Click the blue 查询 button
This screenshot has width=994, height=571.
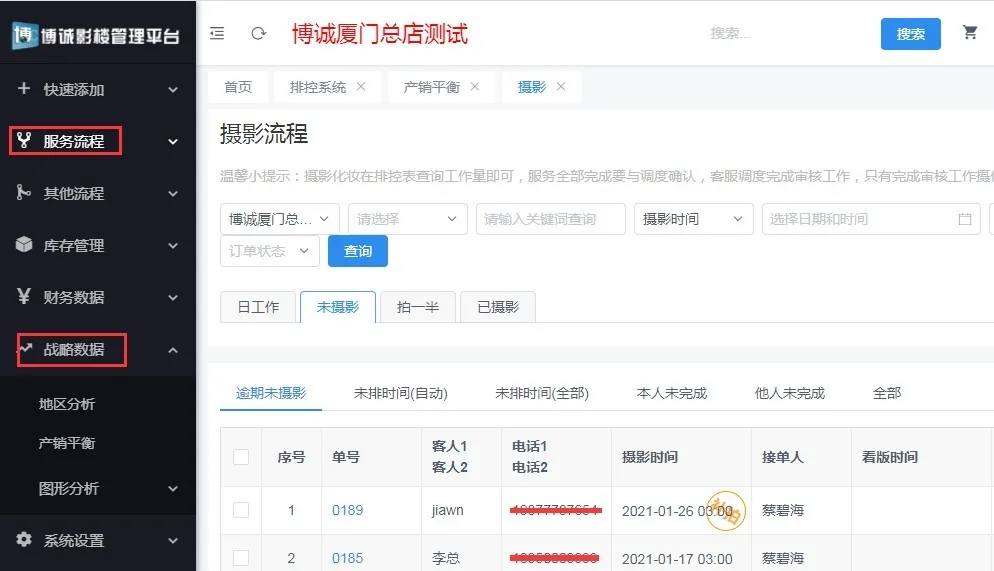[x=357, y=251]
